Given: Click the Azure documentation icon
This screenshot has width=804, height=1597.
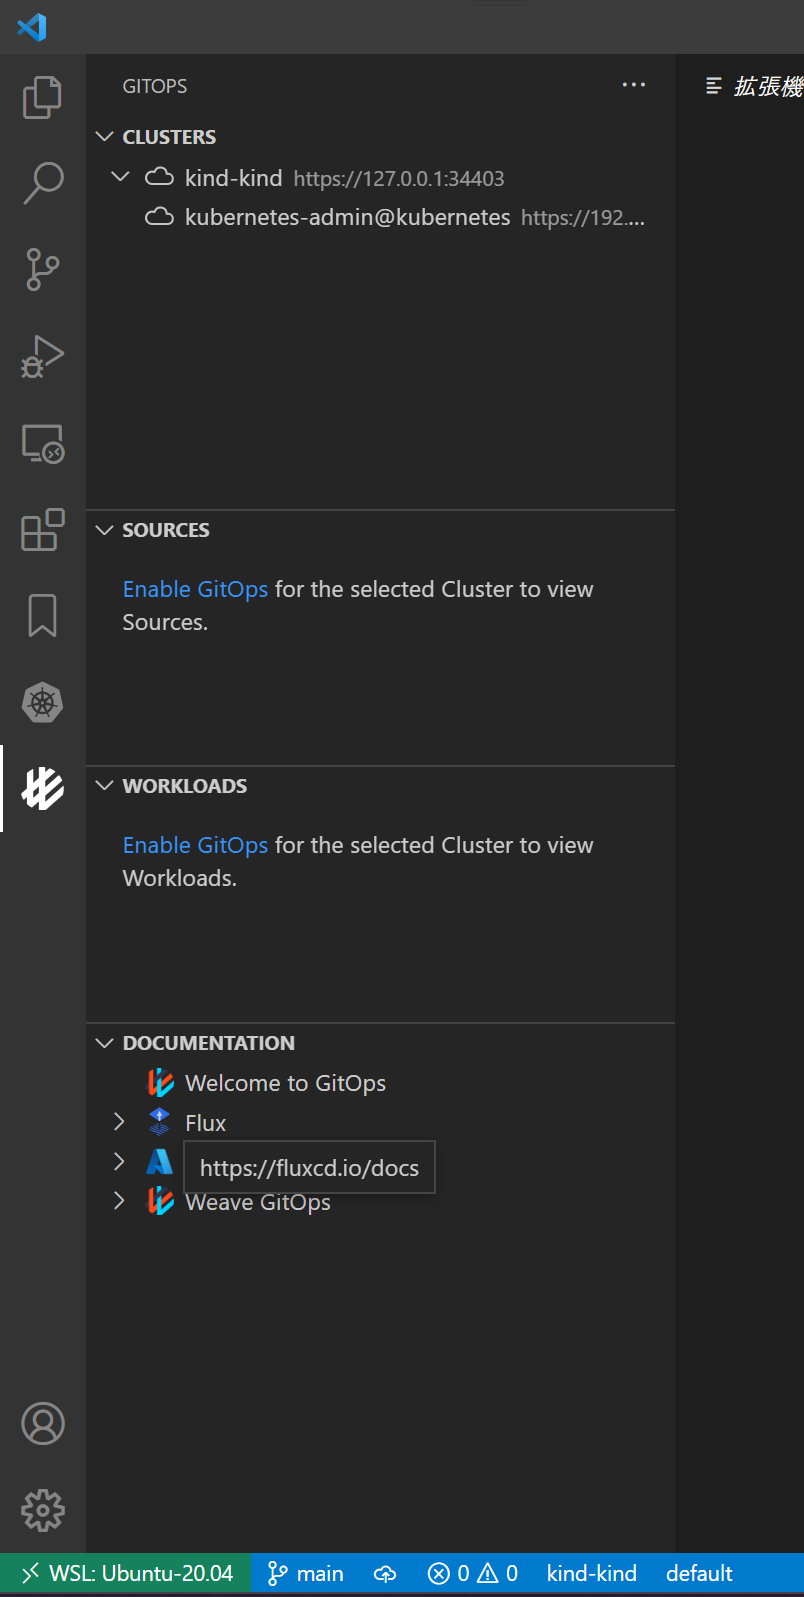Looking at the screenshot, I should click(159, 1162).
